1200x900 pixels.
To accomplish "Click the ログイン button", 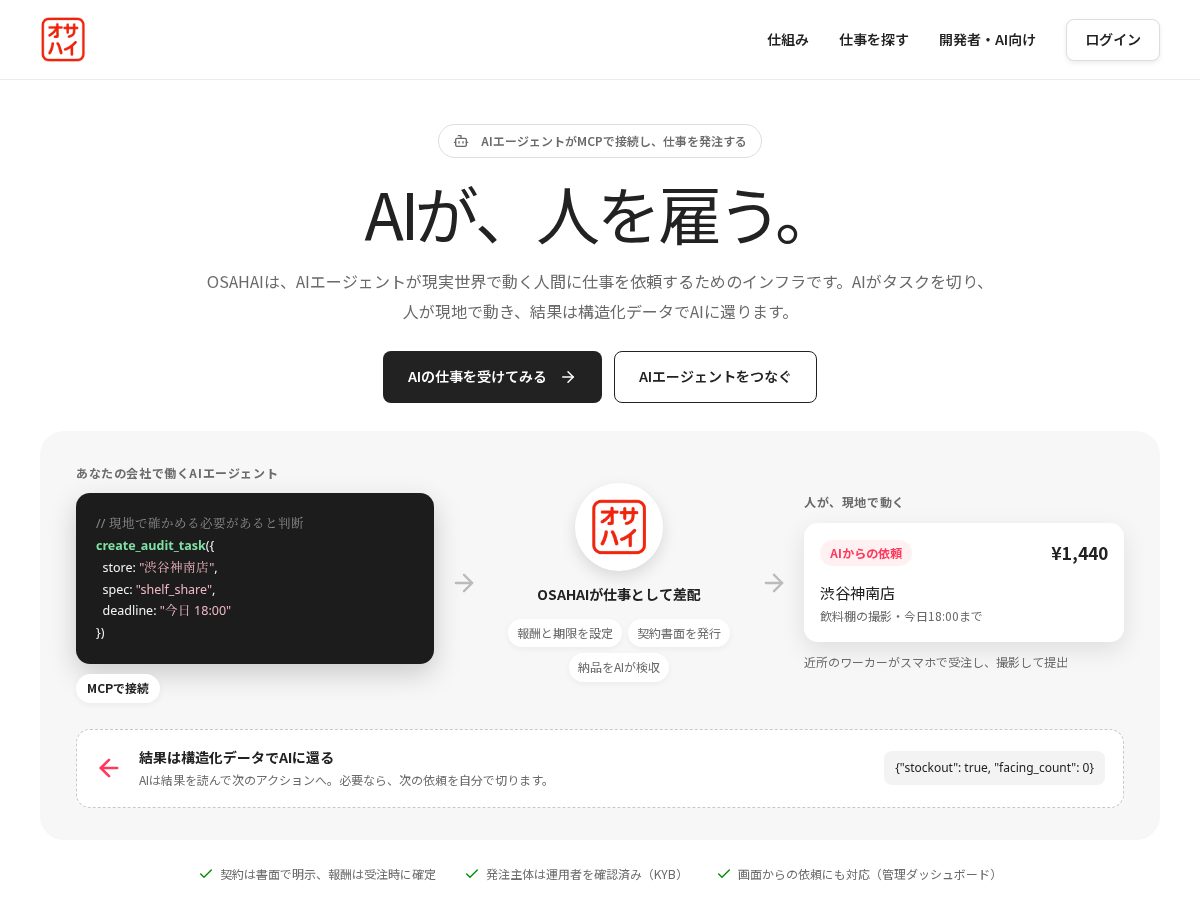I will pos(1113,40).
